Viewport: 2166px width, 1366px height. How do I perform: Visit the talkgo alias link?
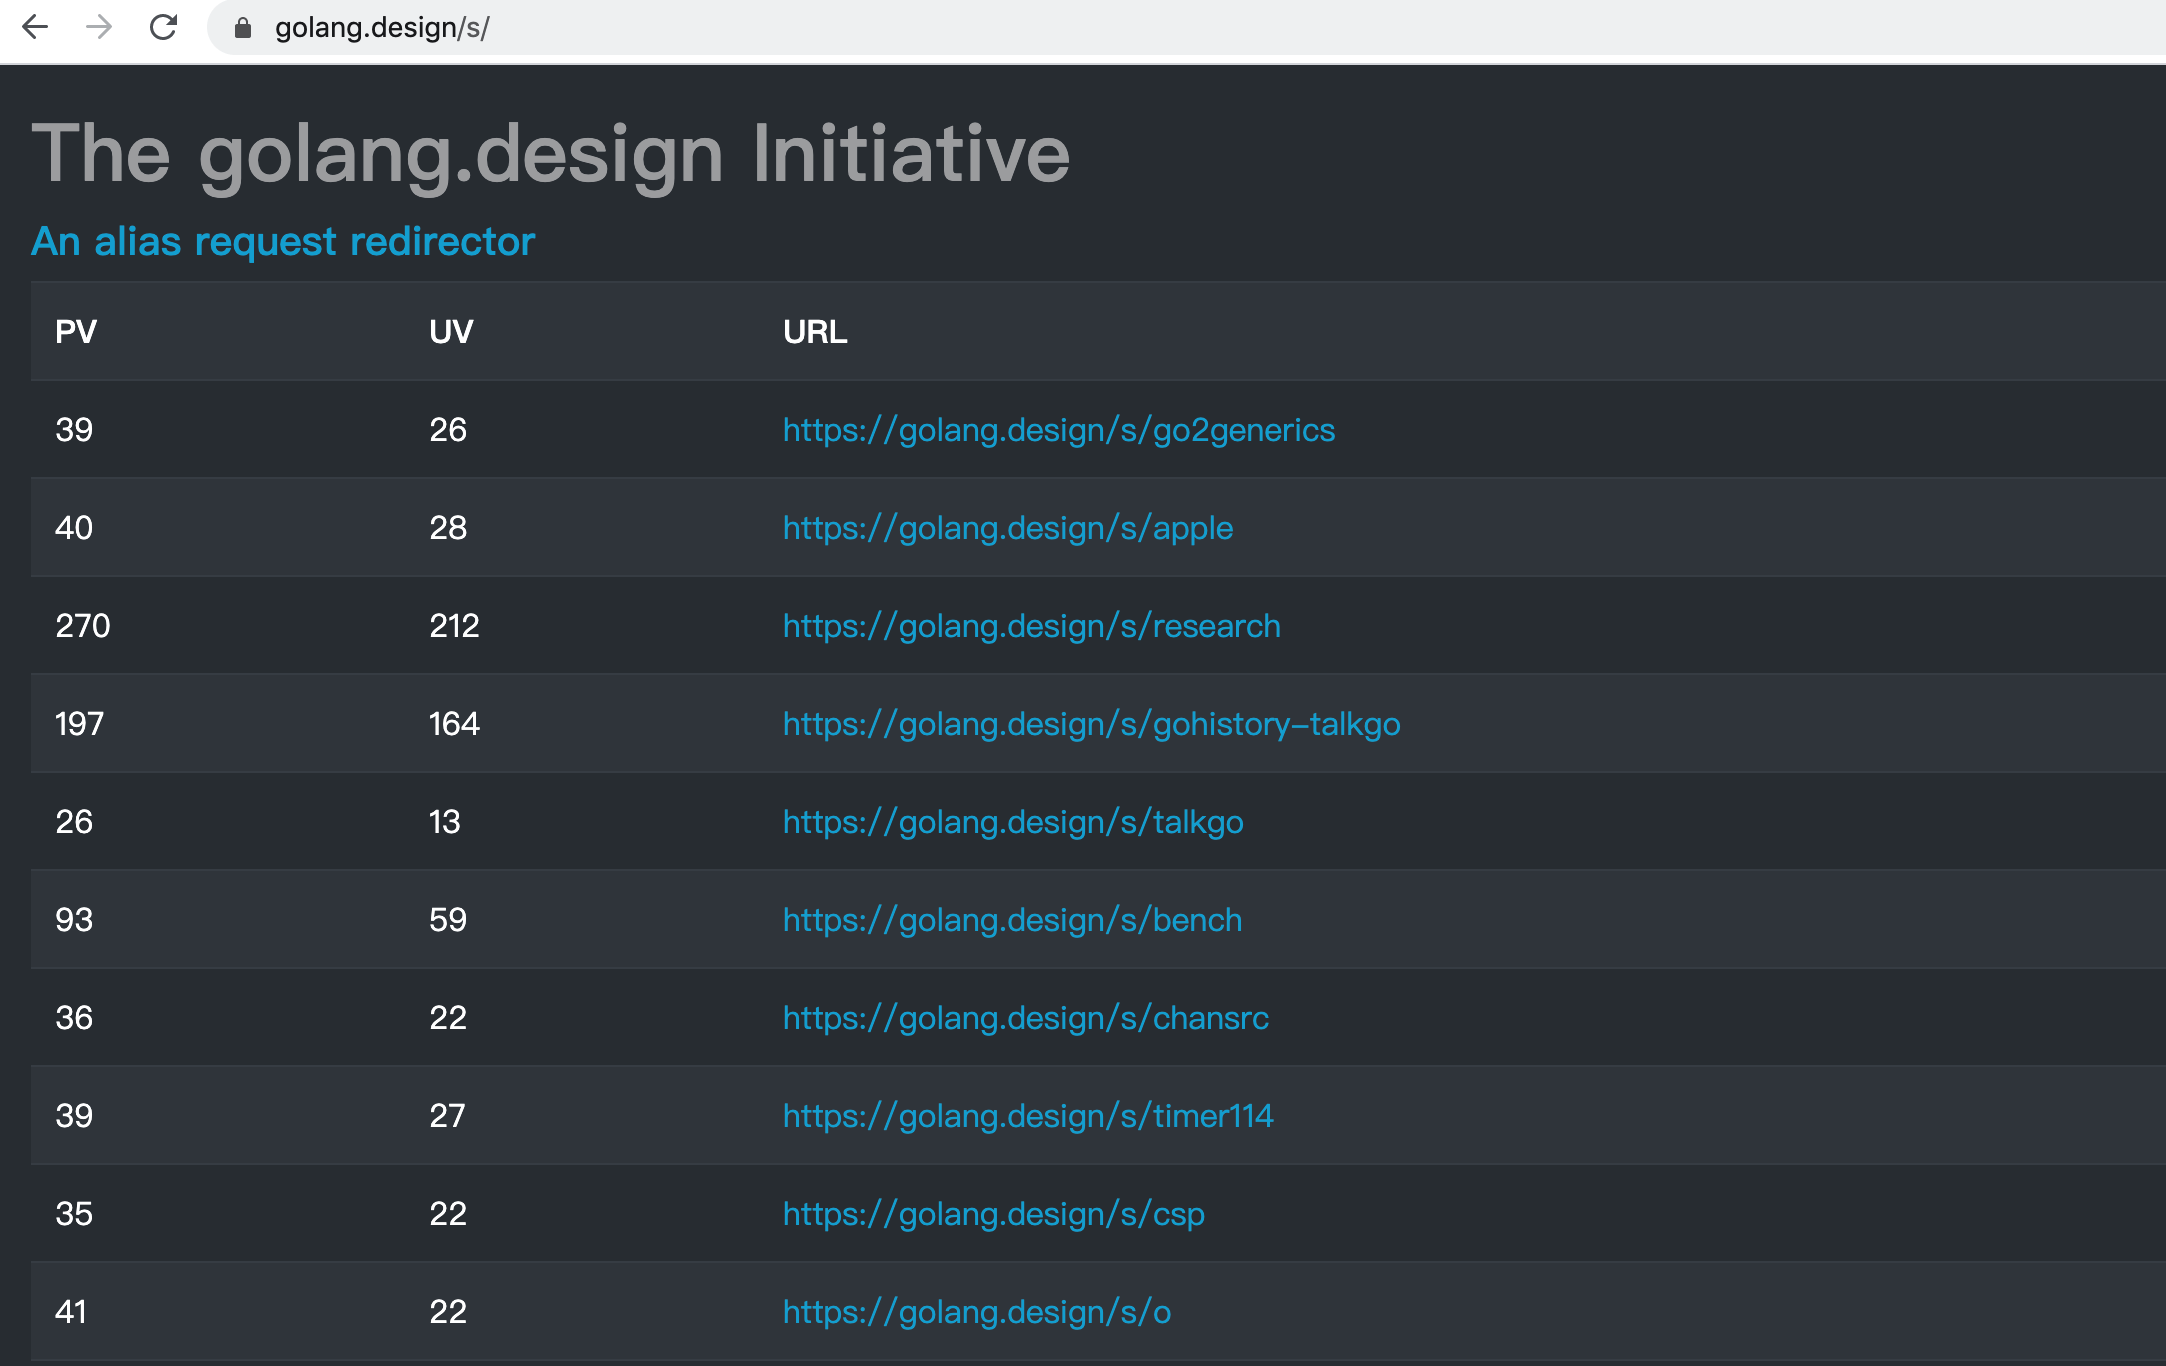[1012, 822]
